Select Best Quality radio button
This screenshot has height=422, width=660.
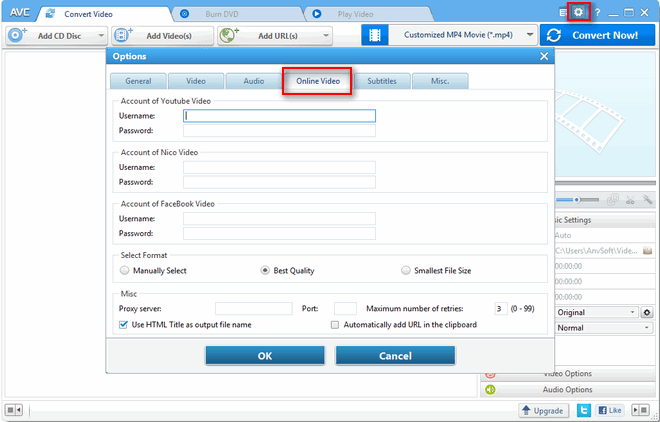(265, 271)
